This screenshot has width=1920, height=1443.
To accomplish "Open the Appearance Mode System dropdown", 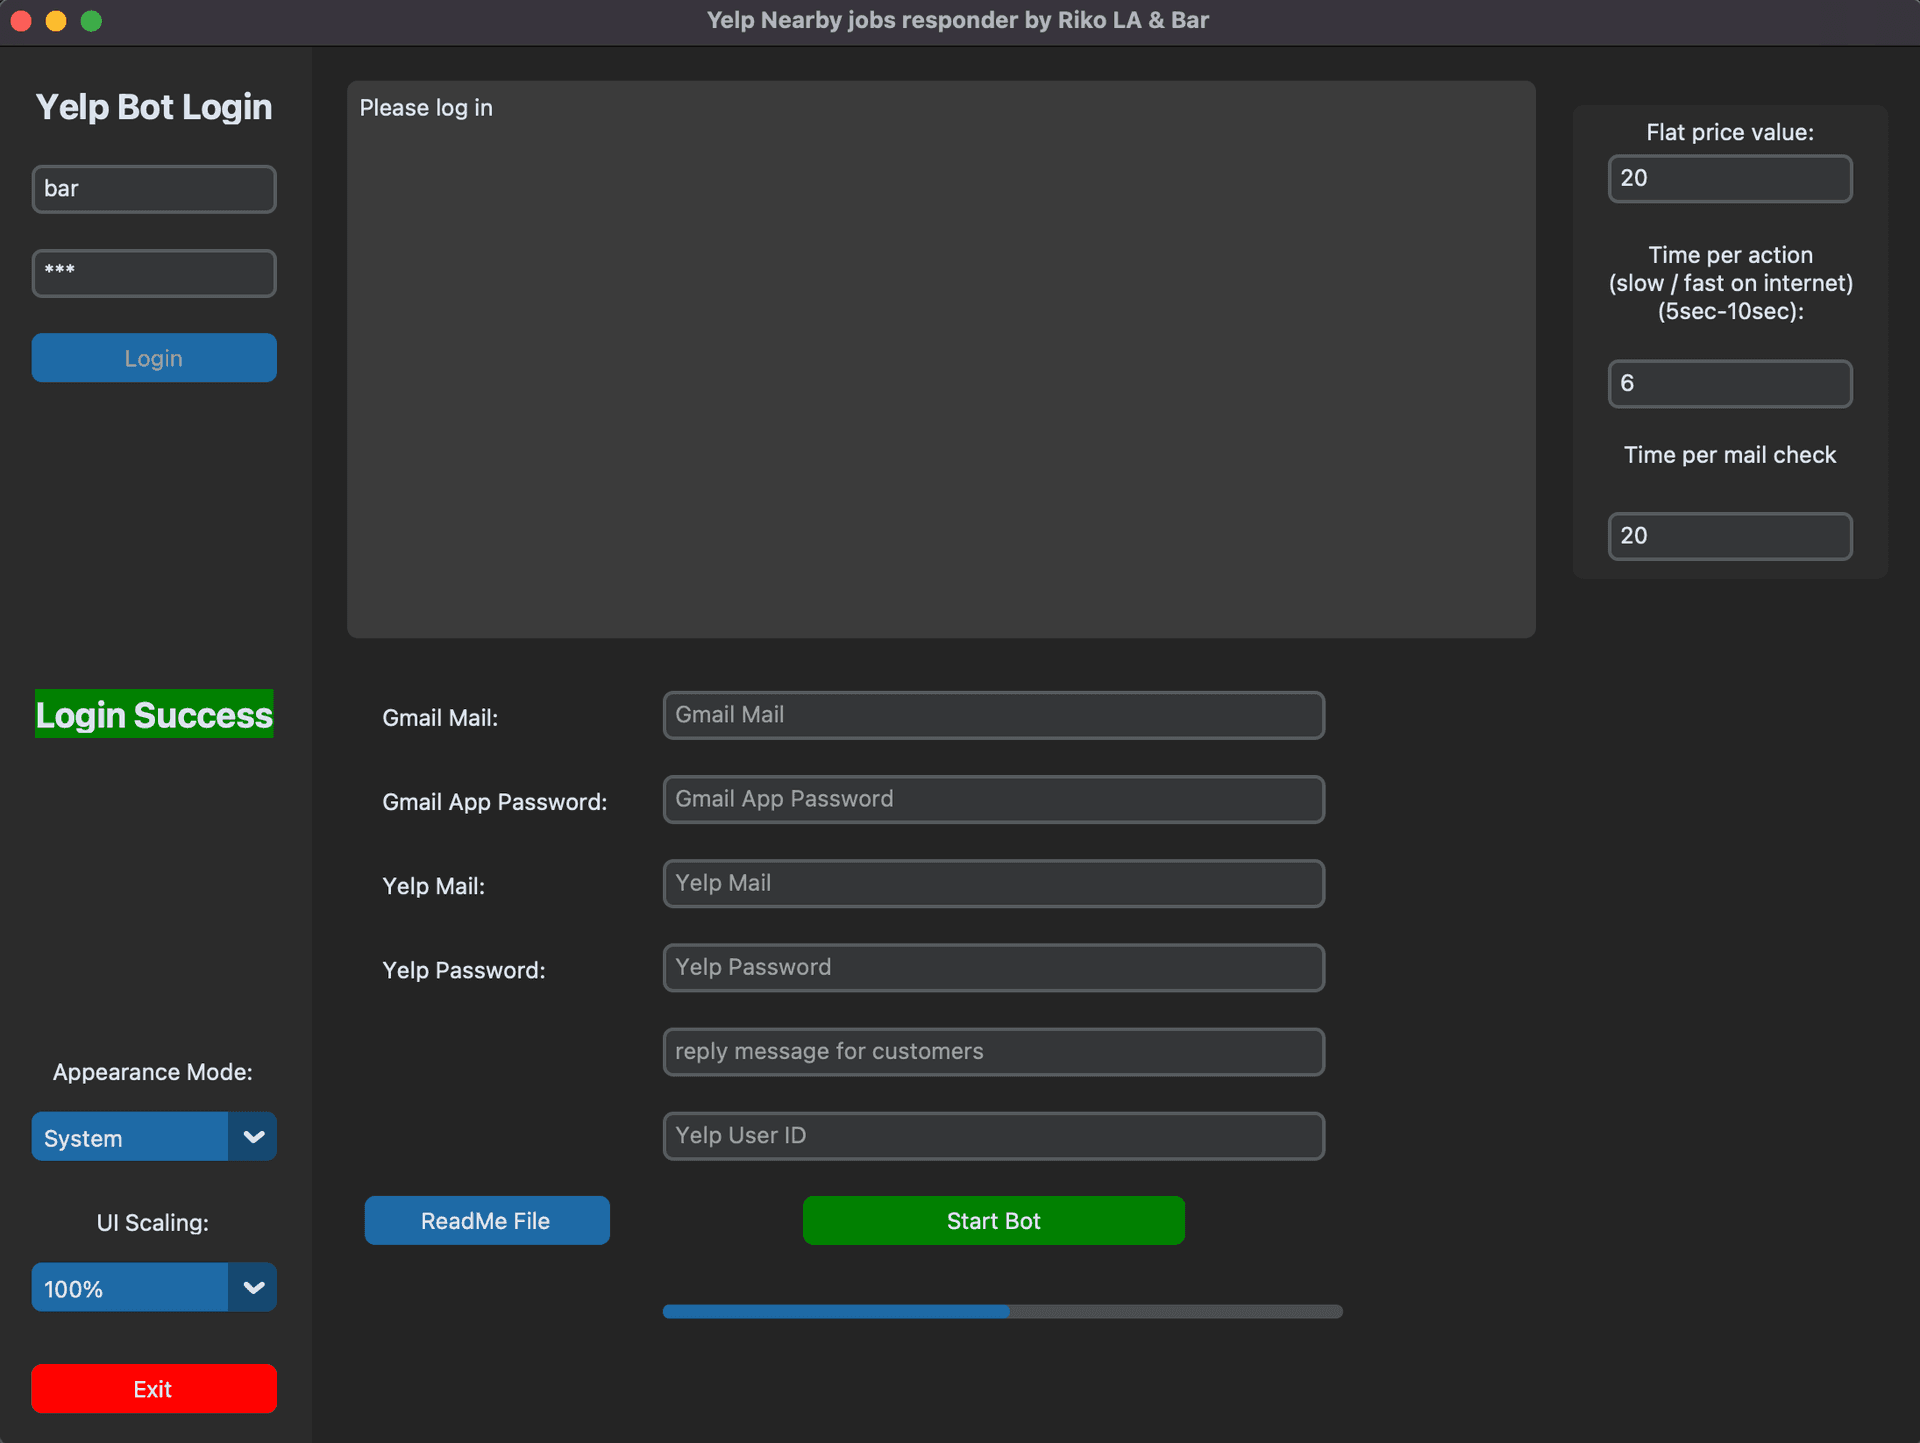I will (x=130, y=1137).
